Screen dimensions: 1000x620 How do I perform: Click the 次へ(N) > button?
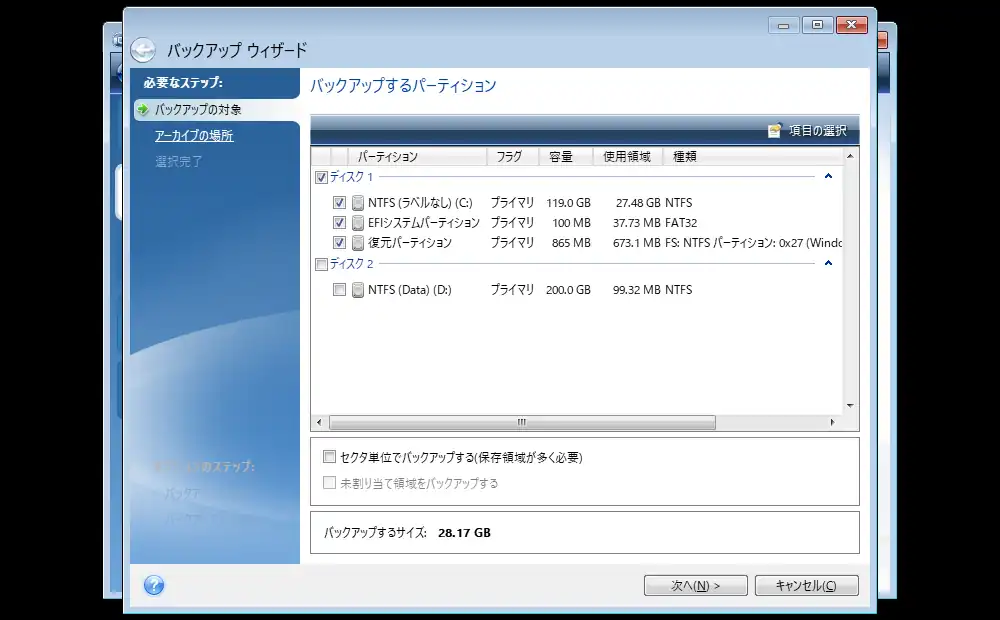[x=695, y=585]
